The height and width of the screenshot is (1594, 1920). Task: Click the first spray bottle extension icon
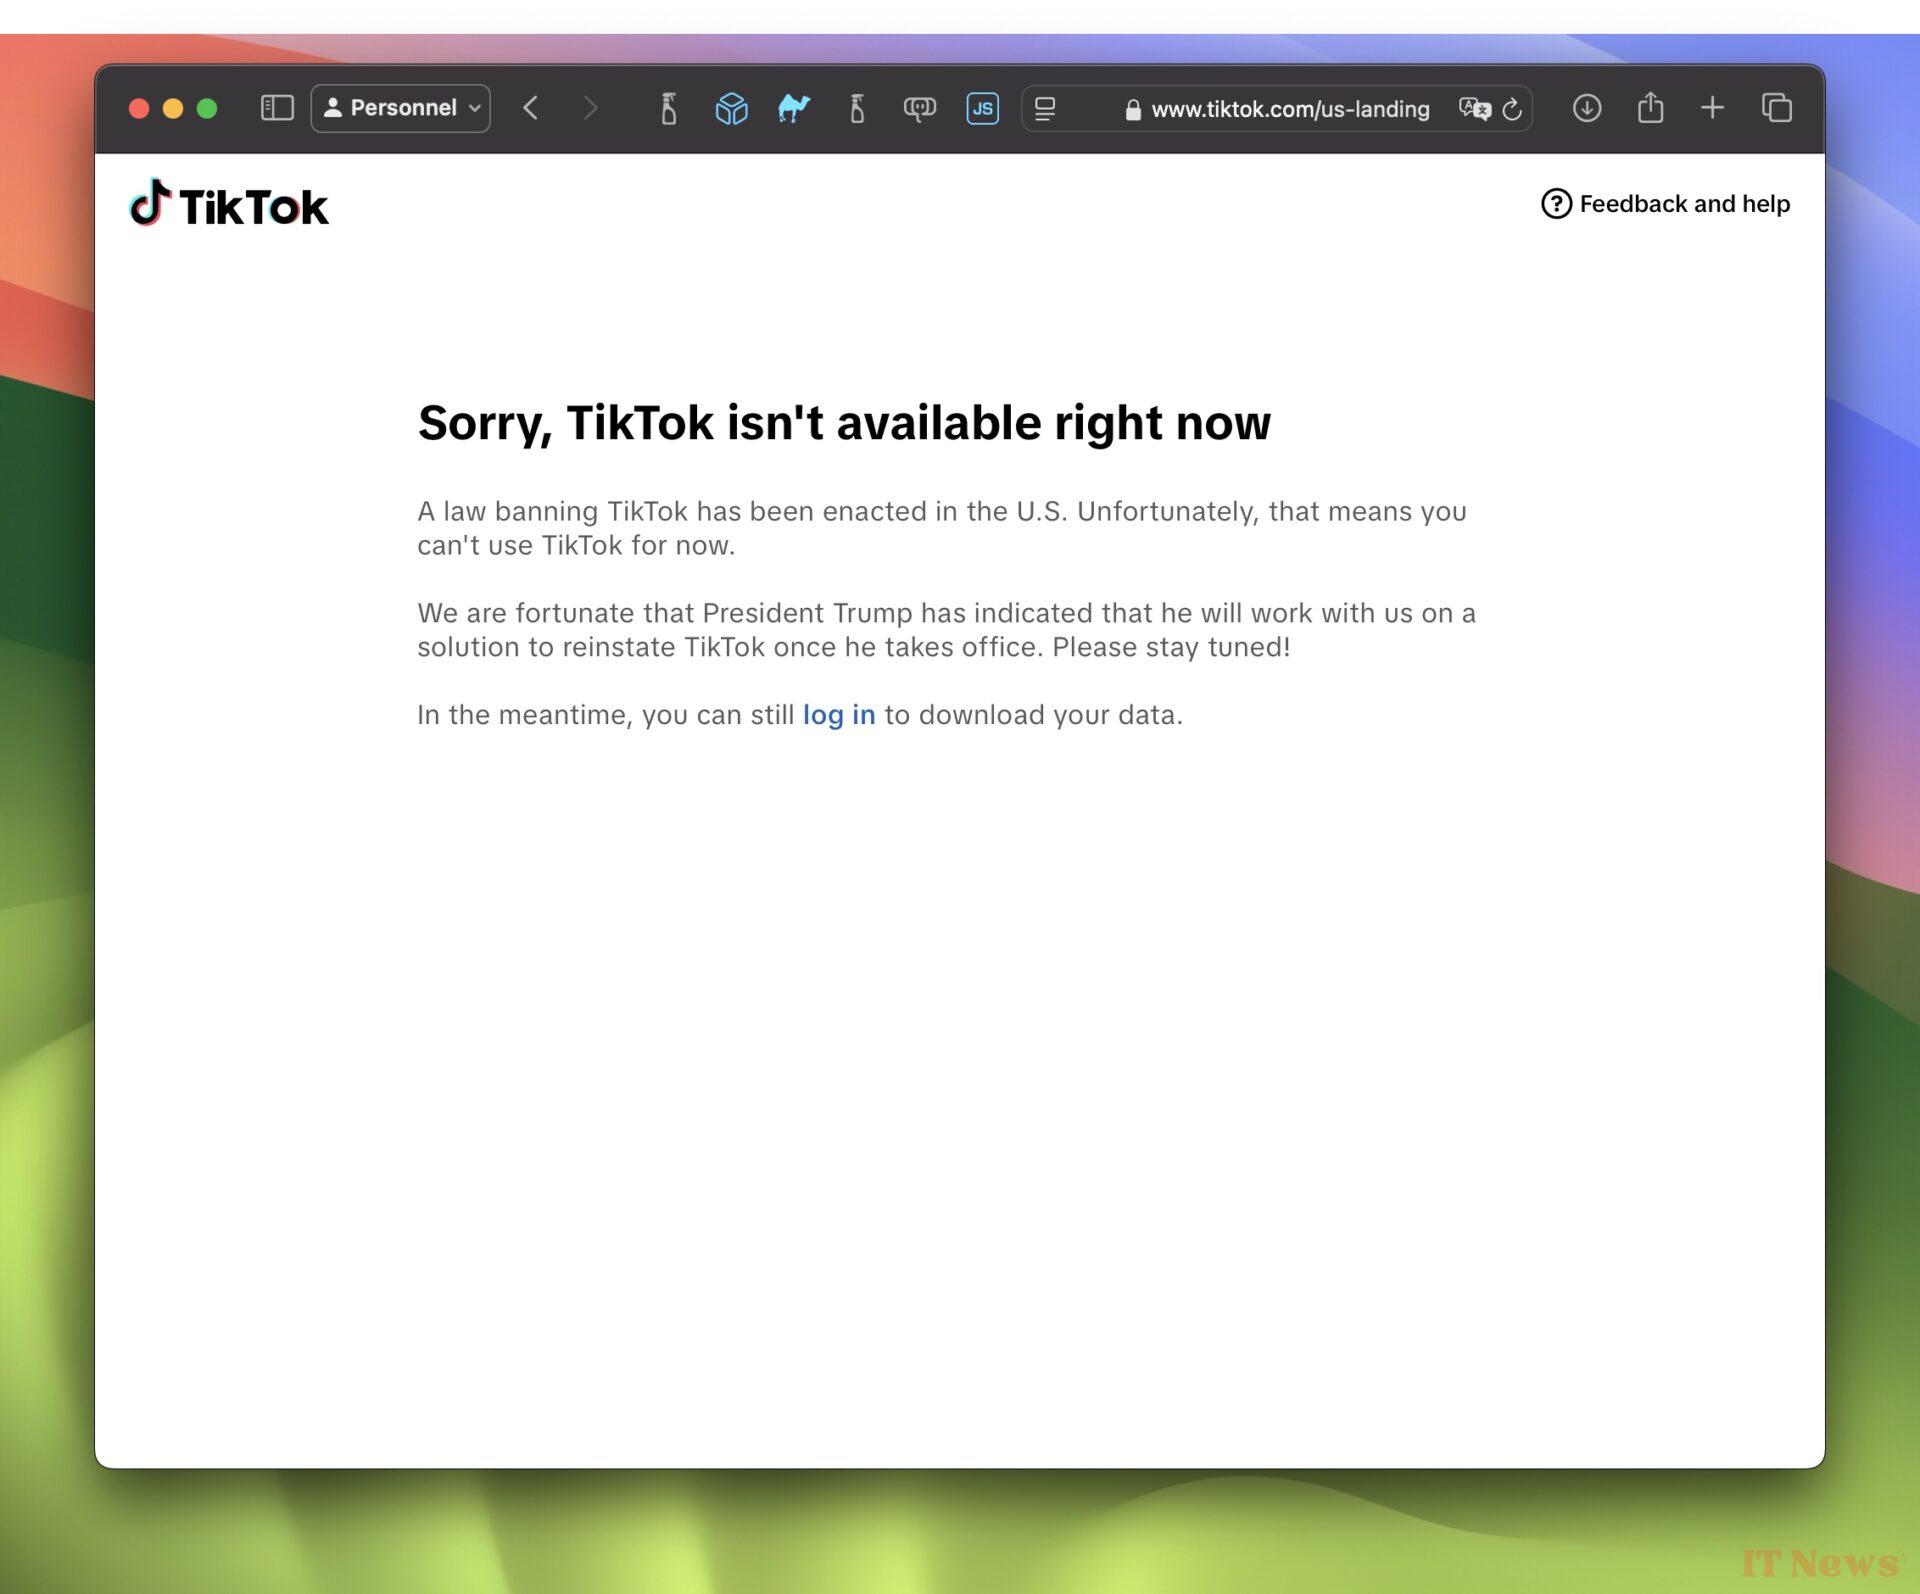[668, 108]
